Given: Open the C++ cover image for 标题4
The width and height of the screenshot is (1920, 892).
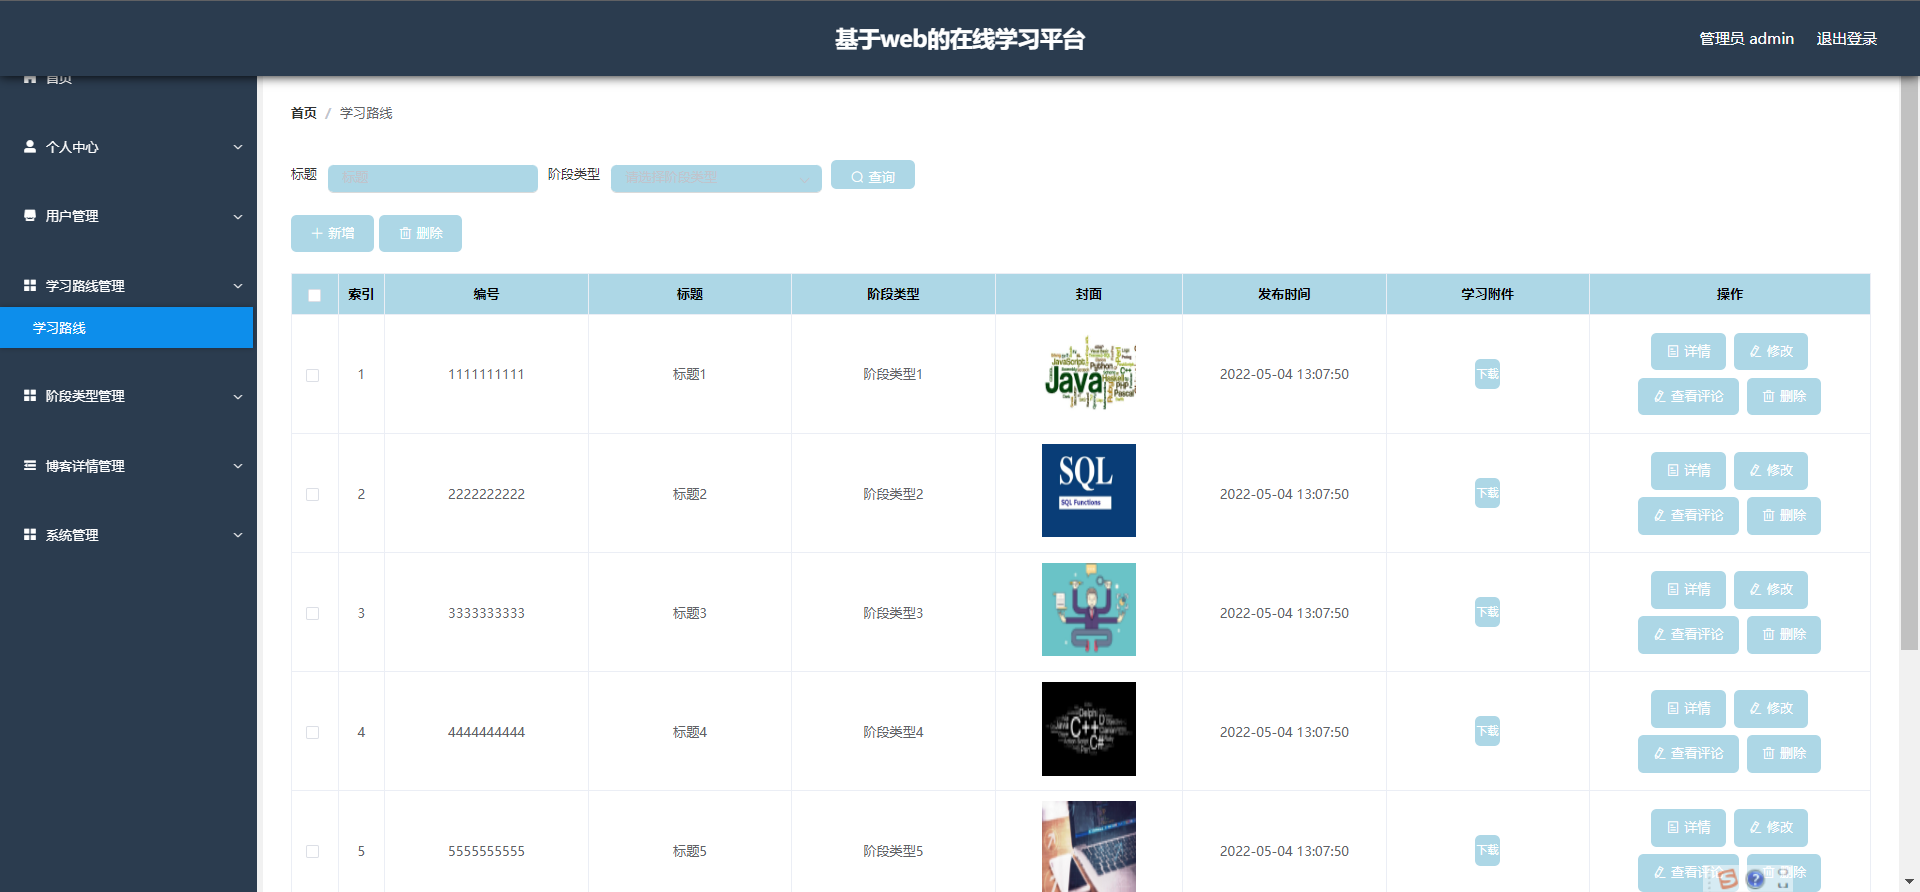Looking at the screenshot, I should pyautogui.click(x=1089, y=728).
